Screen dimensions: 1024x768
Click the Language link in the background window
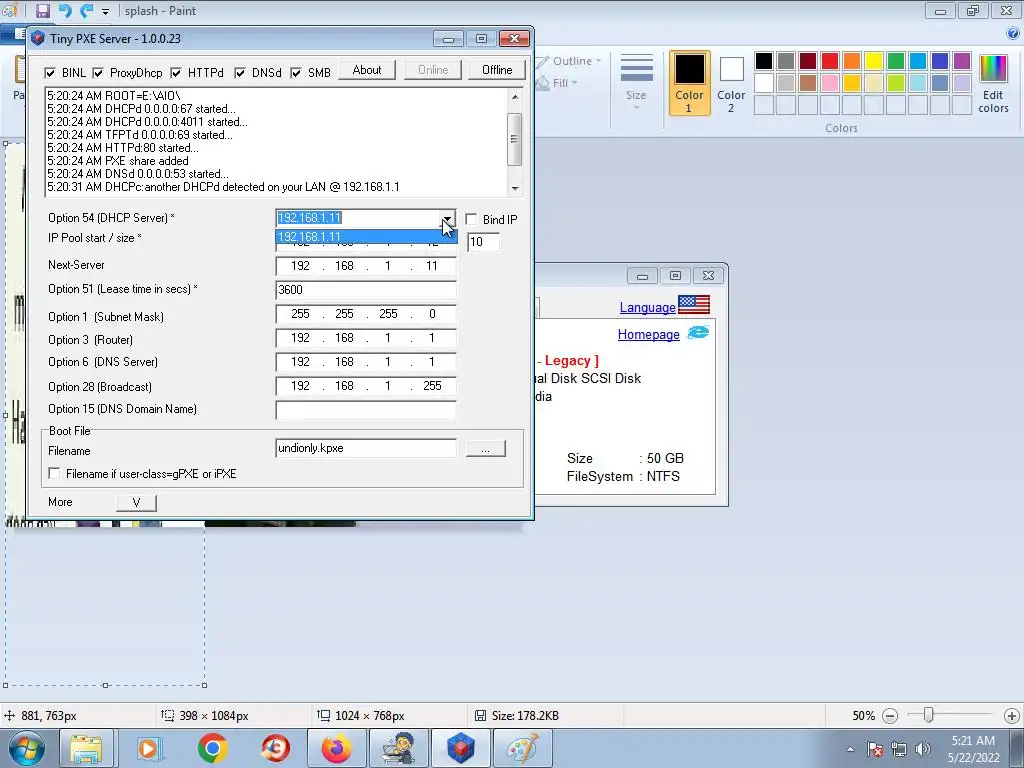coord(647,308)
